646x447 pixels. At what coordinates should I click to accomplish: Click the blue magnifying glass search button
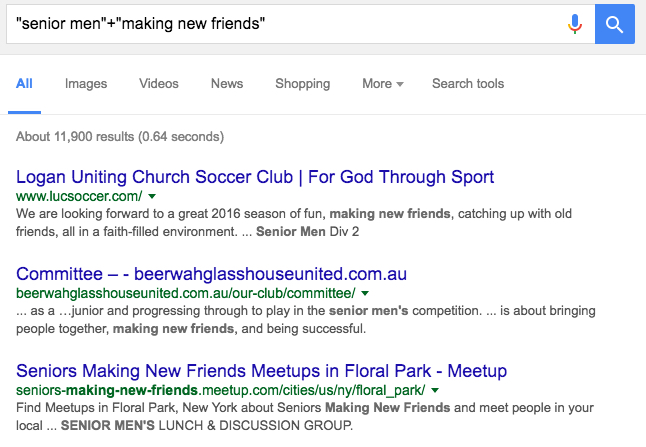coord(615,24)
